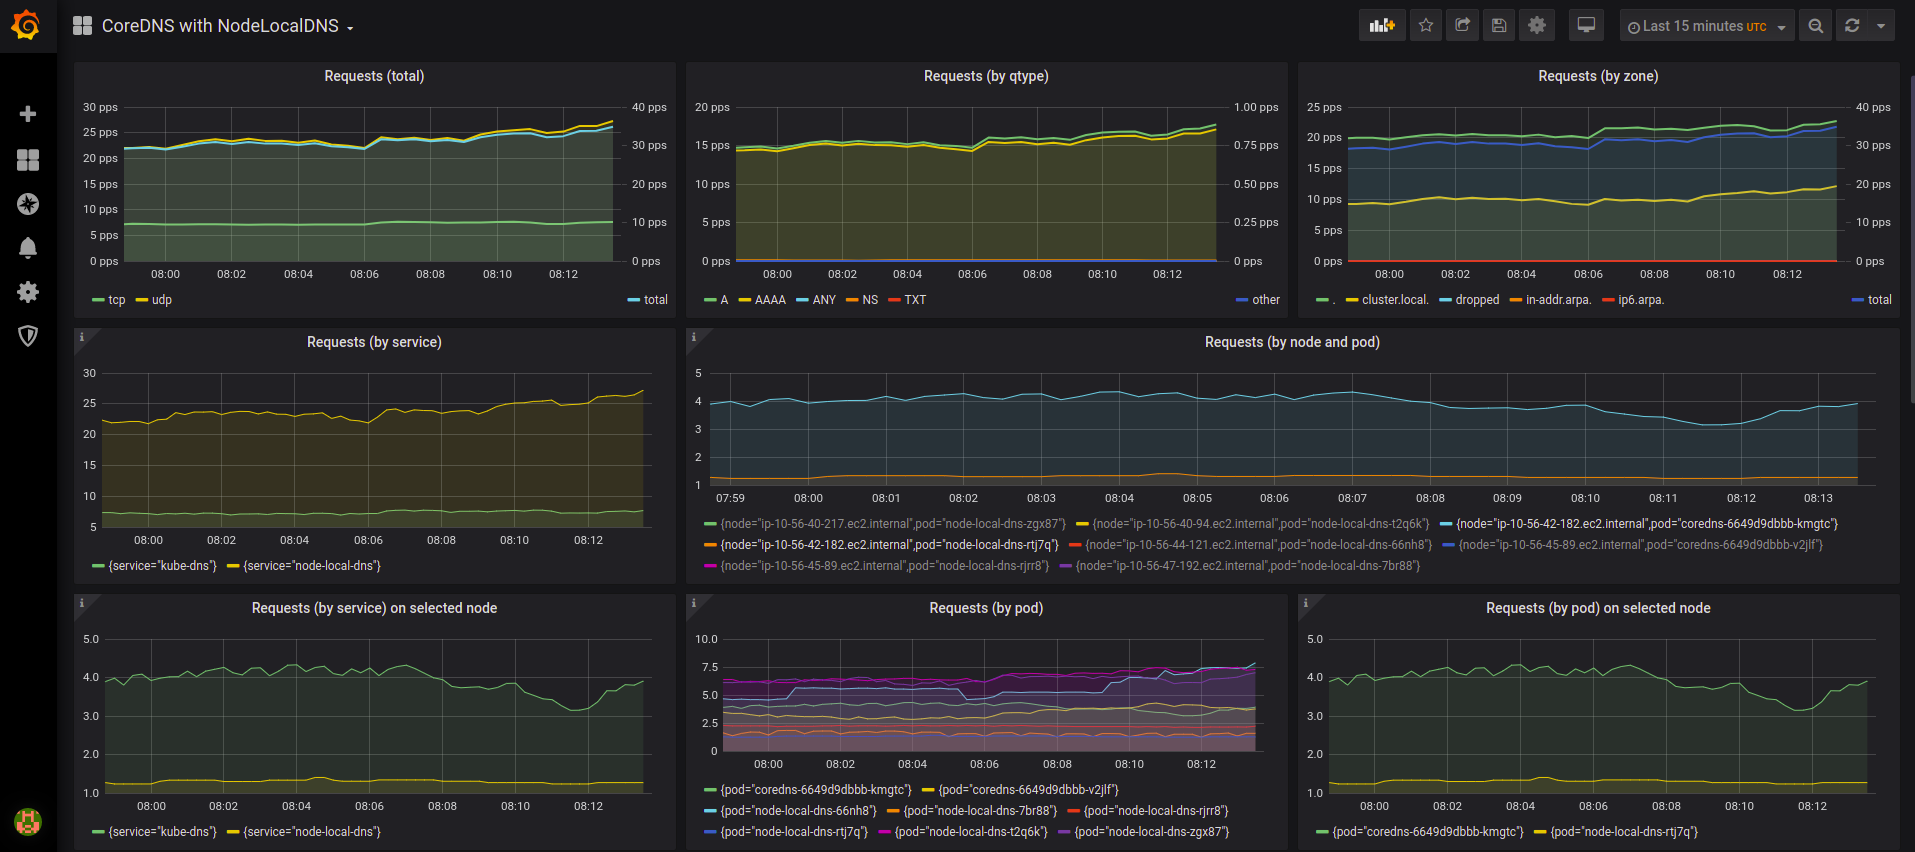Screen dimensions: 1915x852
Task: Open the Last 15 minutes time picker
Action: tap(1706, 26)
